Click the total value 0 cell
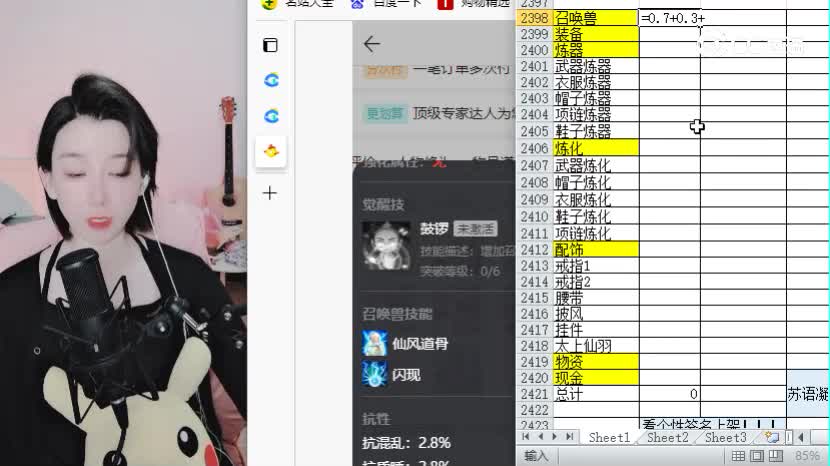 coord(670,394)
